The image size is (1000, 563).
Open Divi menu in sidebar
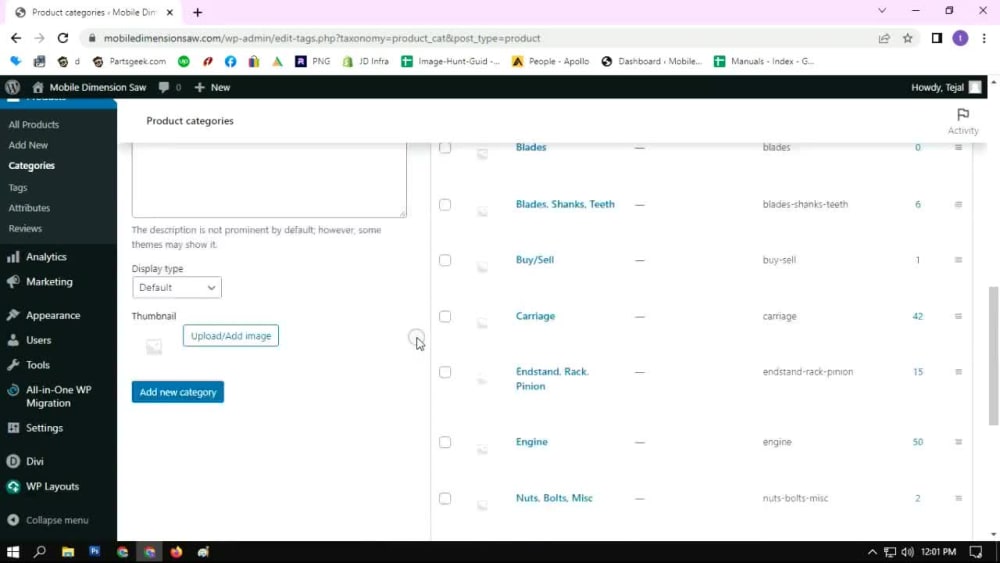[34, 462]
